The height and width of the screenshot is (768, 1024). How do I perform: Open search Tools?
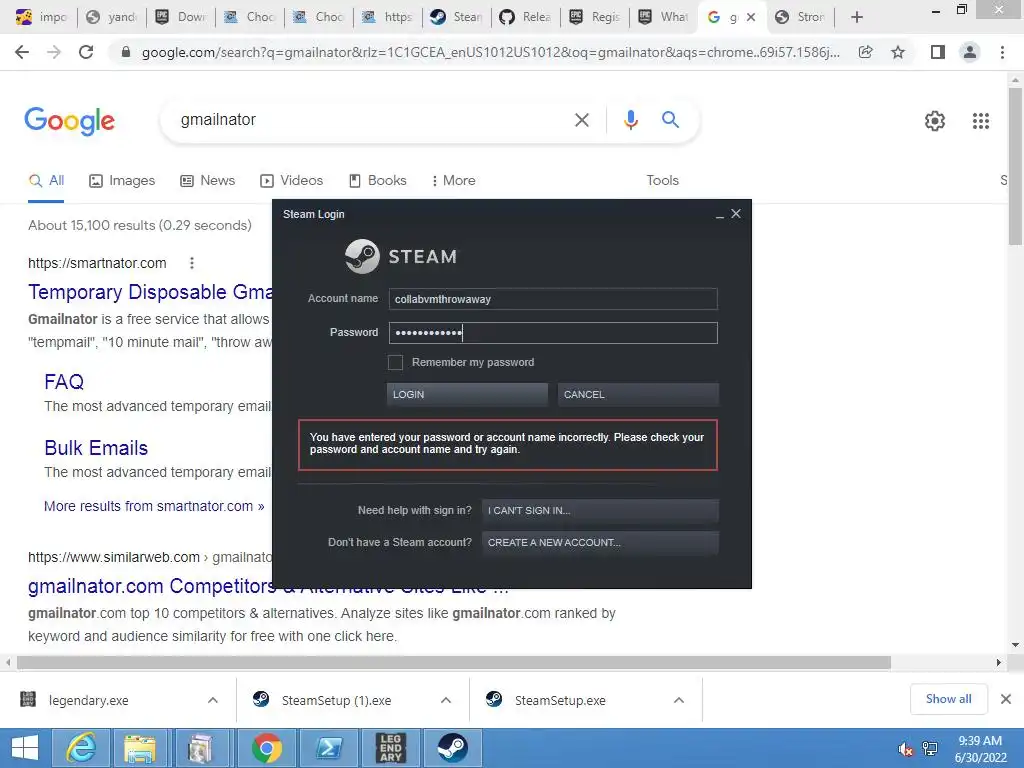(x=662, y=181)
